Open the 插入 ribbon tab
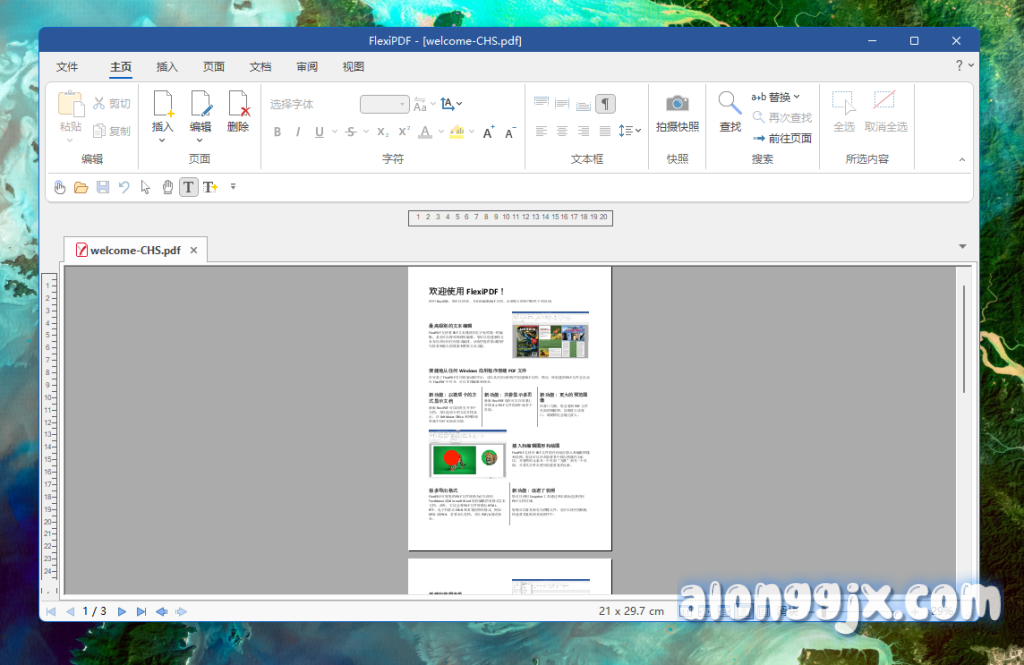This screenshot has height=665, width=1024. 167,67
